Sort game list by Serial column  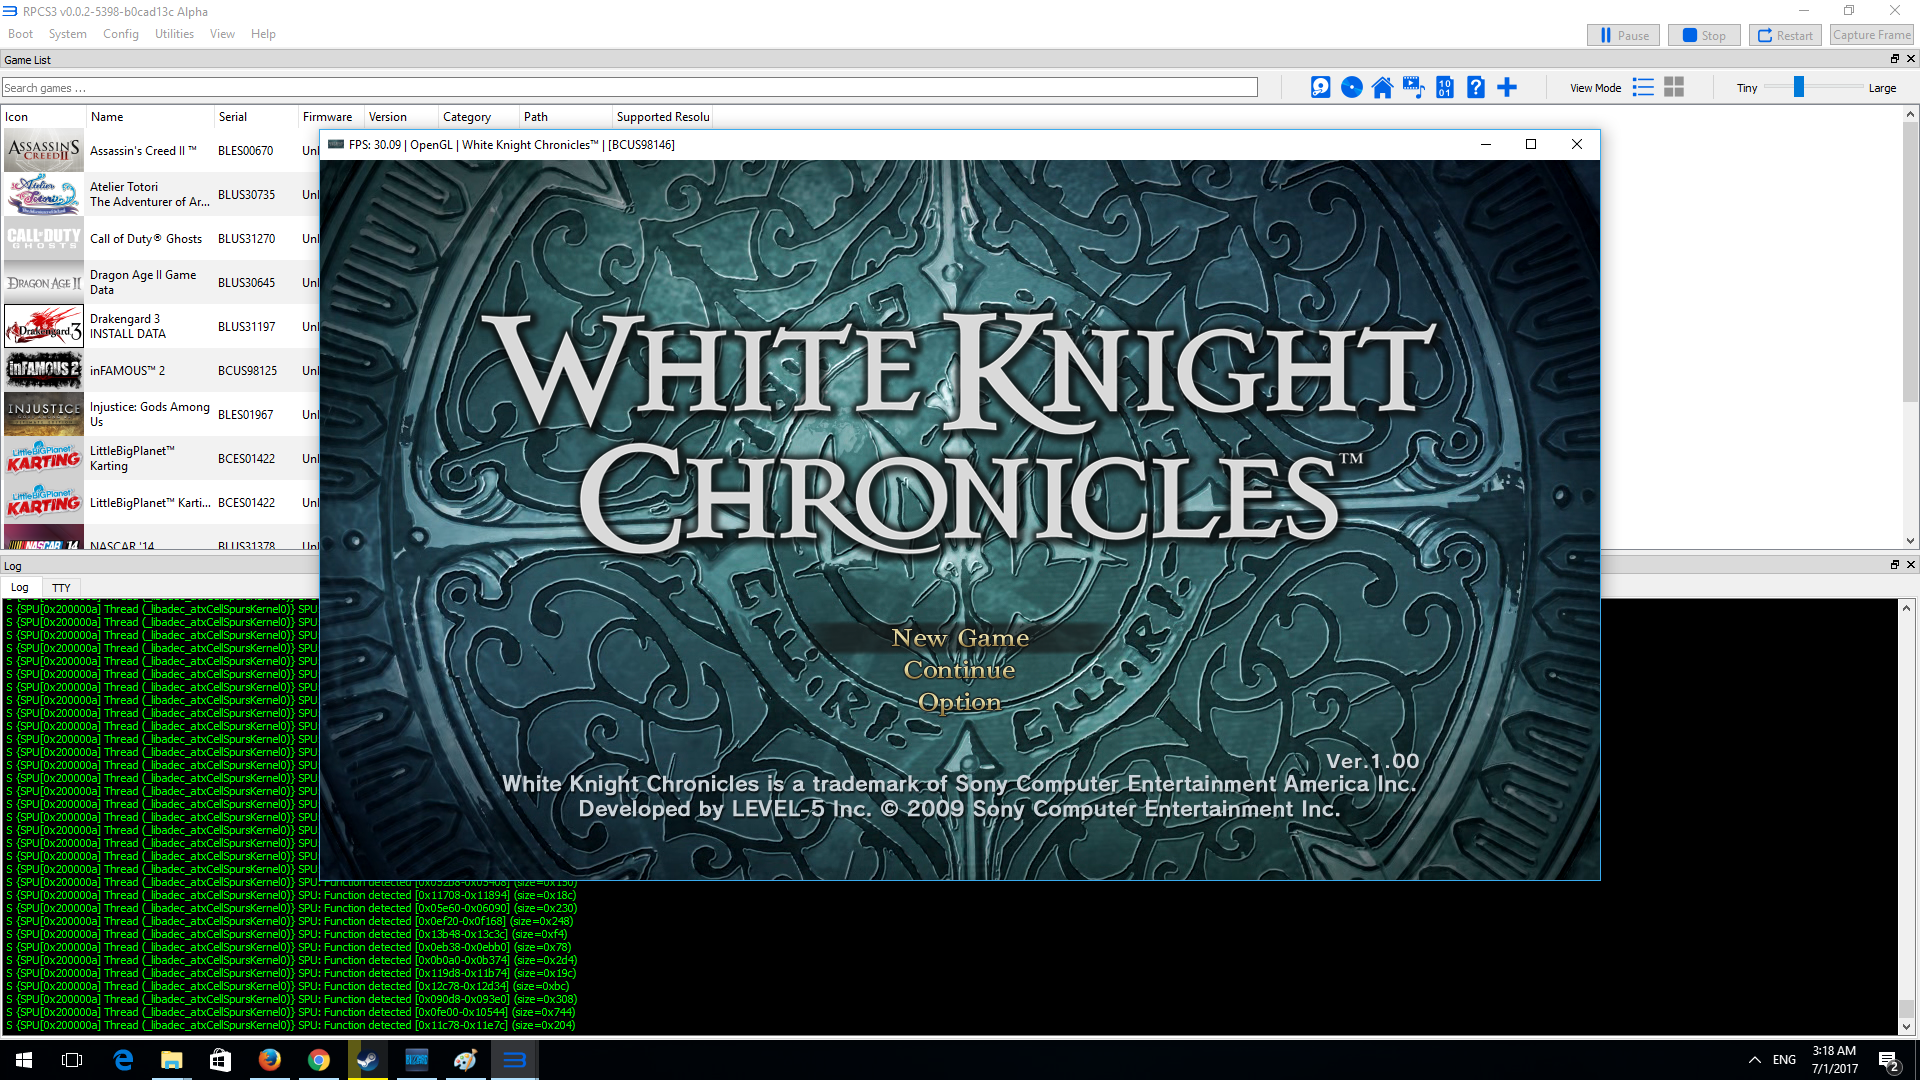233,117
